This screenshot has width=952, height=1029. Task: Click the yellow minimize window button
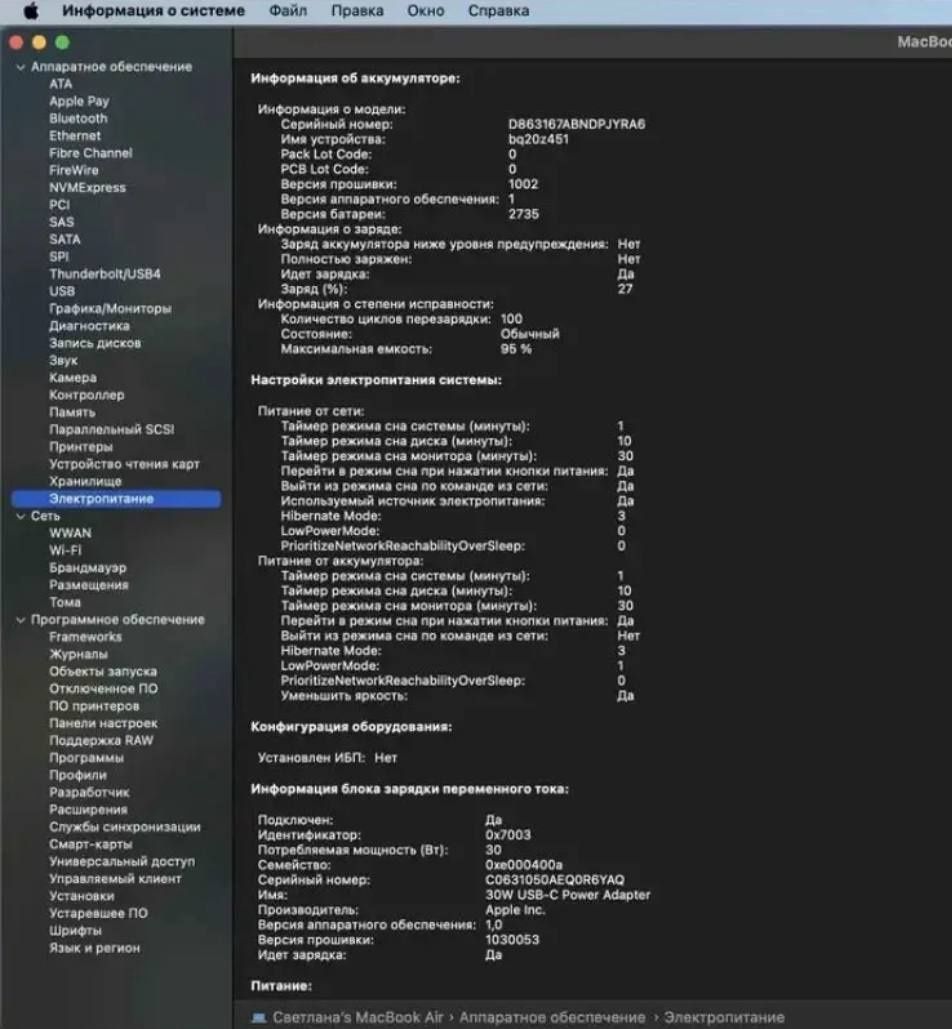tap(39, 43)
